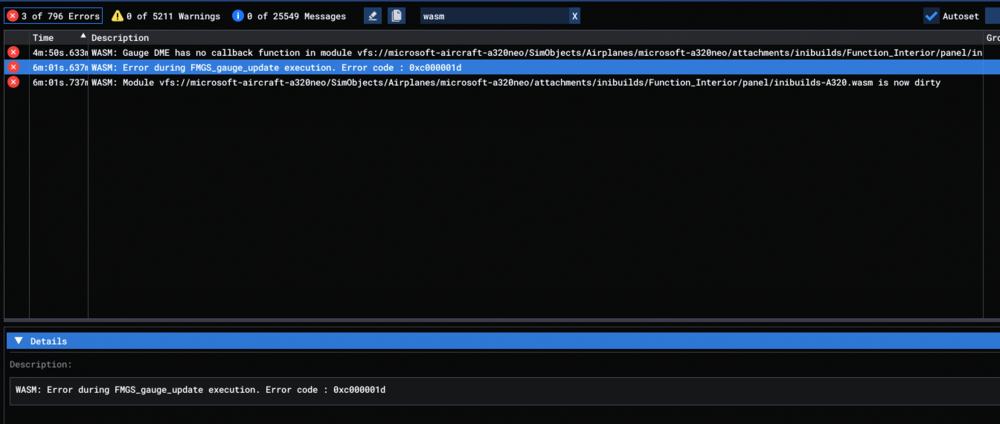Toggle the Messages filter
The image size is (1000, 424).
(289, 16)
